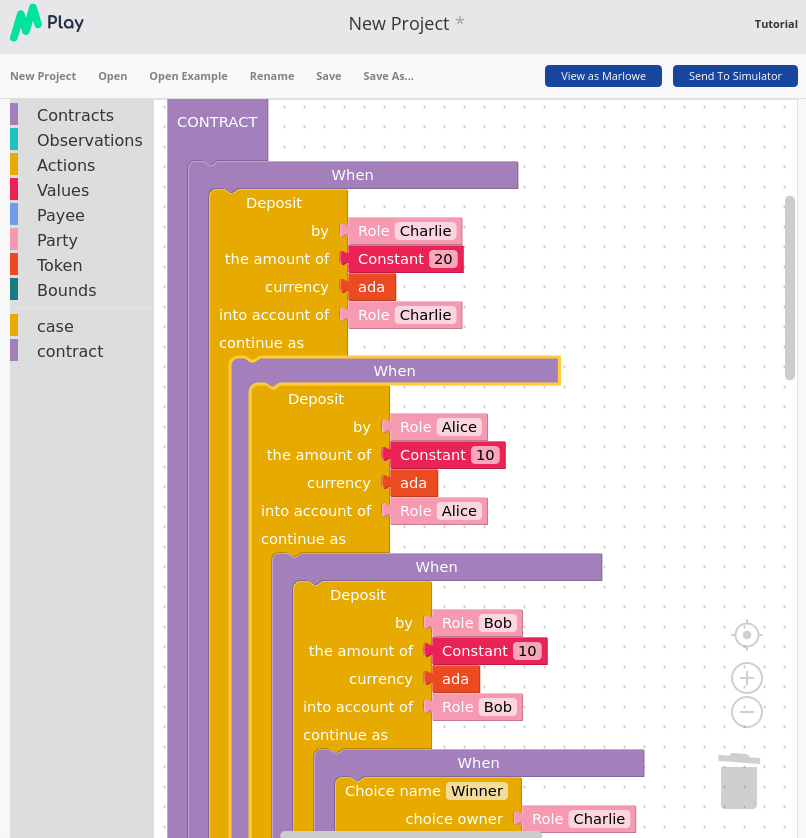The image size is (806, 838).
Task: Open the Tutorial link
Action: 776,24
